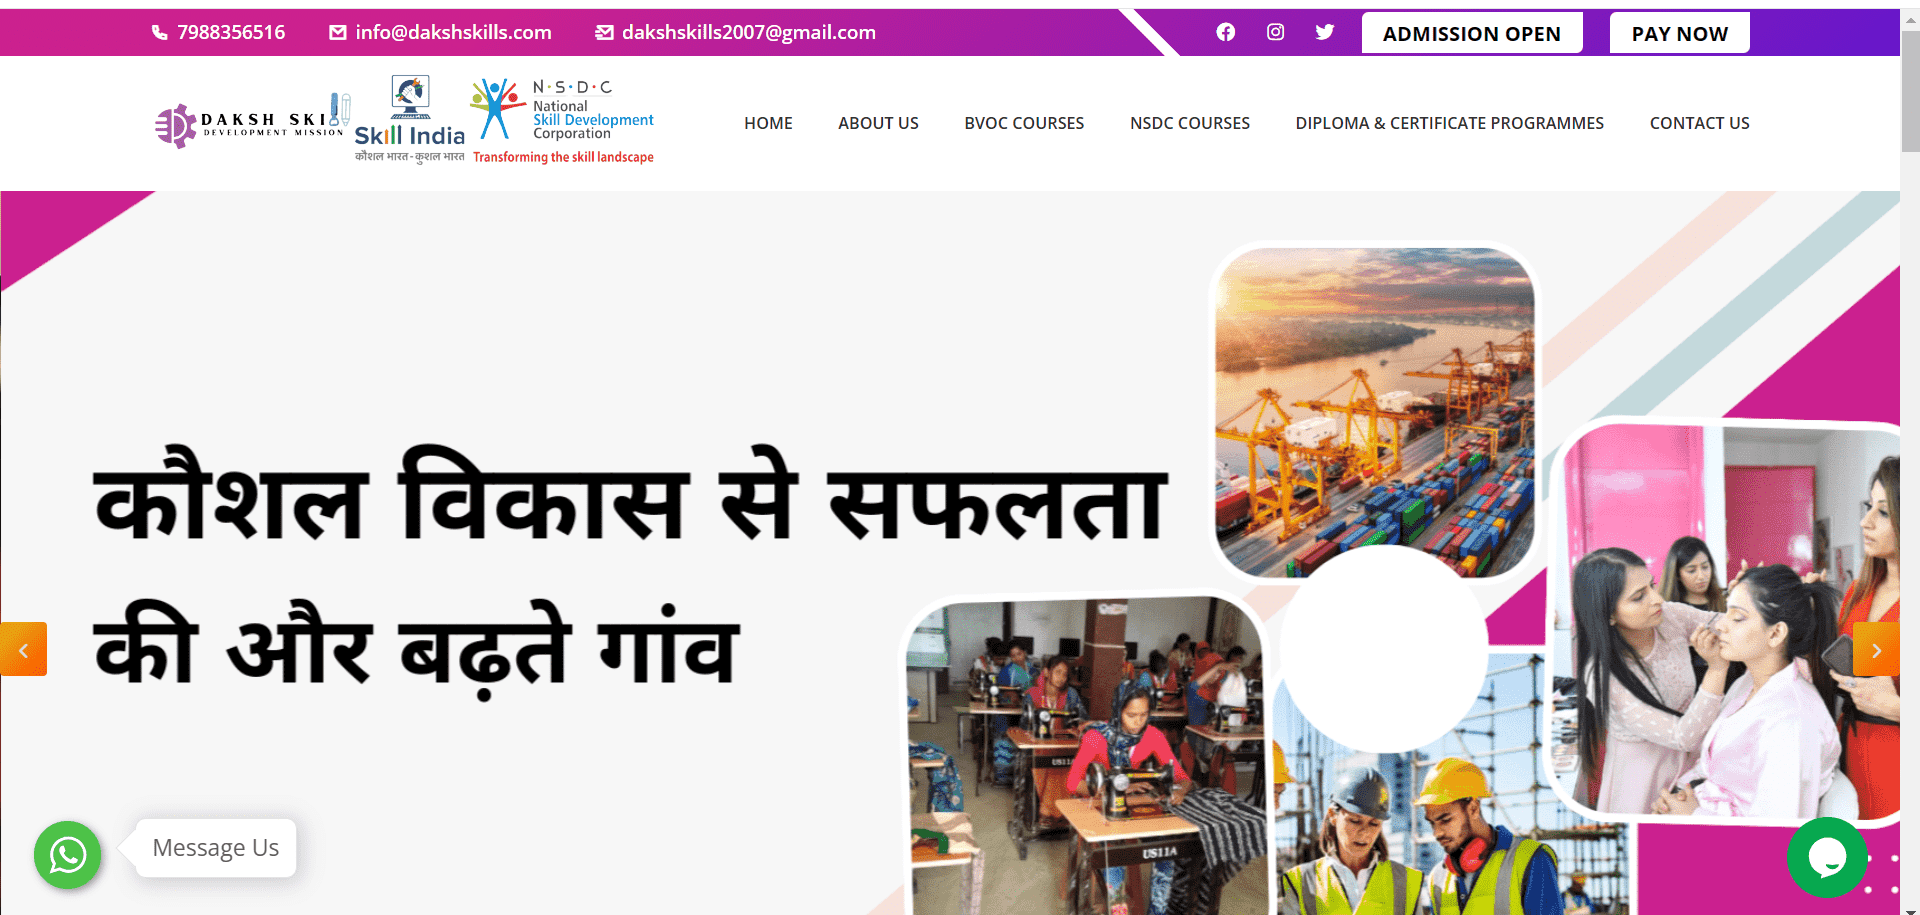
Task: Open the BVOC COURSES menu
Action: (1024, 123)
